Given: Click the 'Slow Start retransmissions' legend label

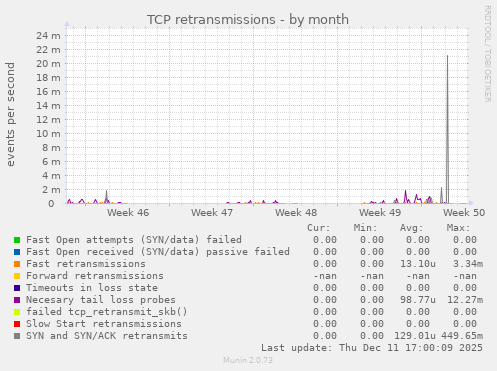Looking at the screenshot, I should click(104, 324).
